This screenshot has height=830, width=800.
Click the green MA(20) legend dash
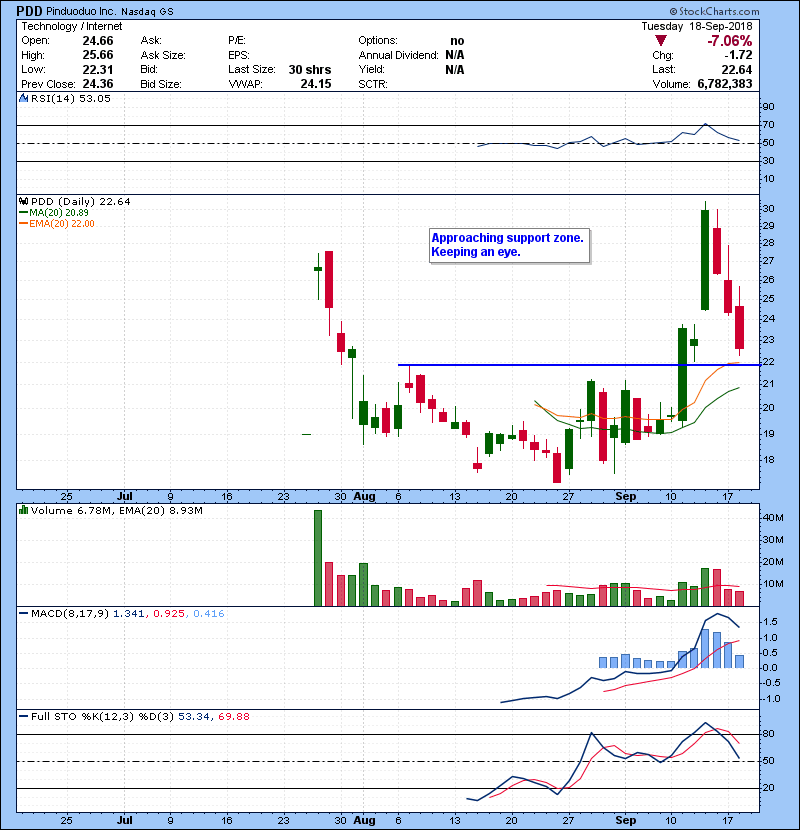point(23,213)
